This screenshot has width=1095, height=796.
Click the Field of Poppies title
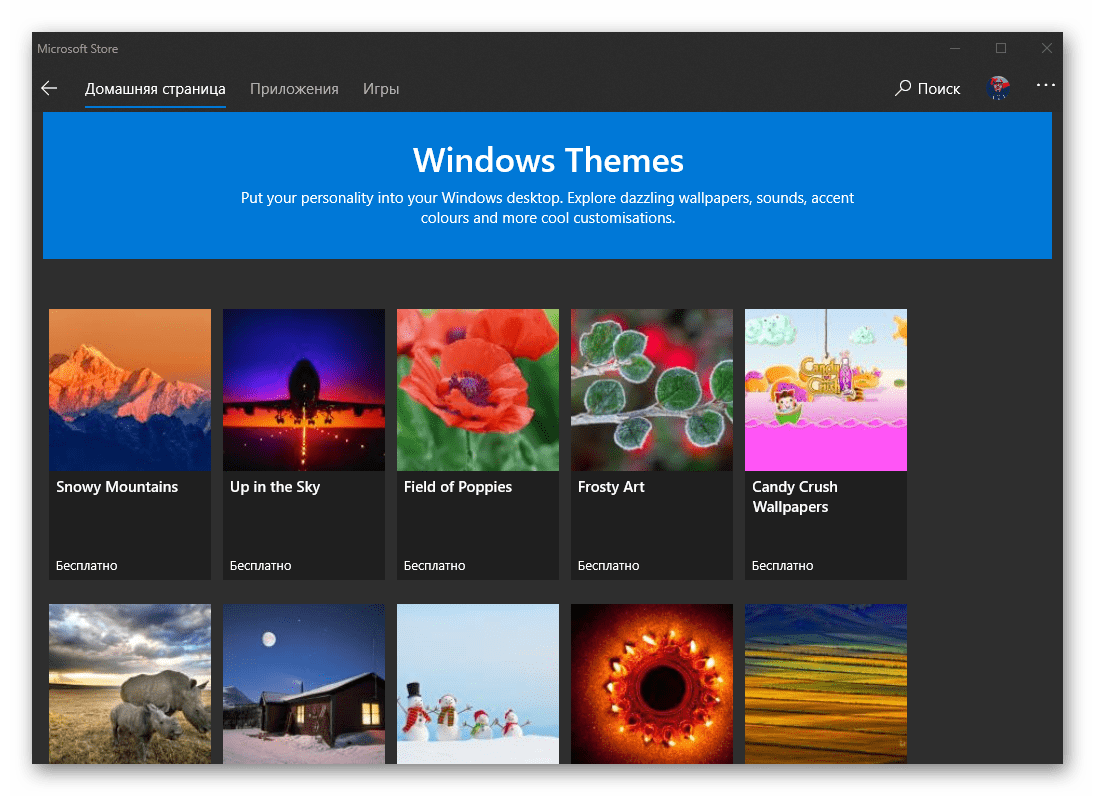457,487
